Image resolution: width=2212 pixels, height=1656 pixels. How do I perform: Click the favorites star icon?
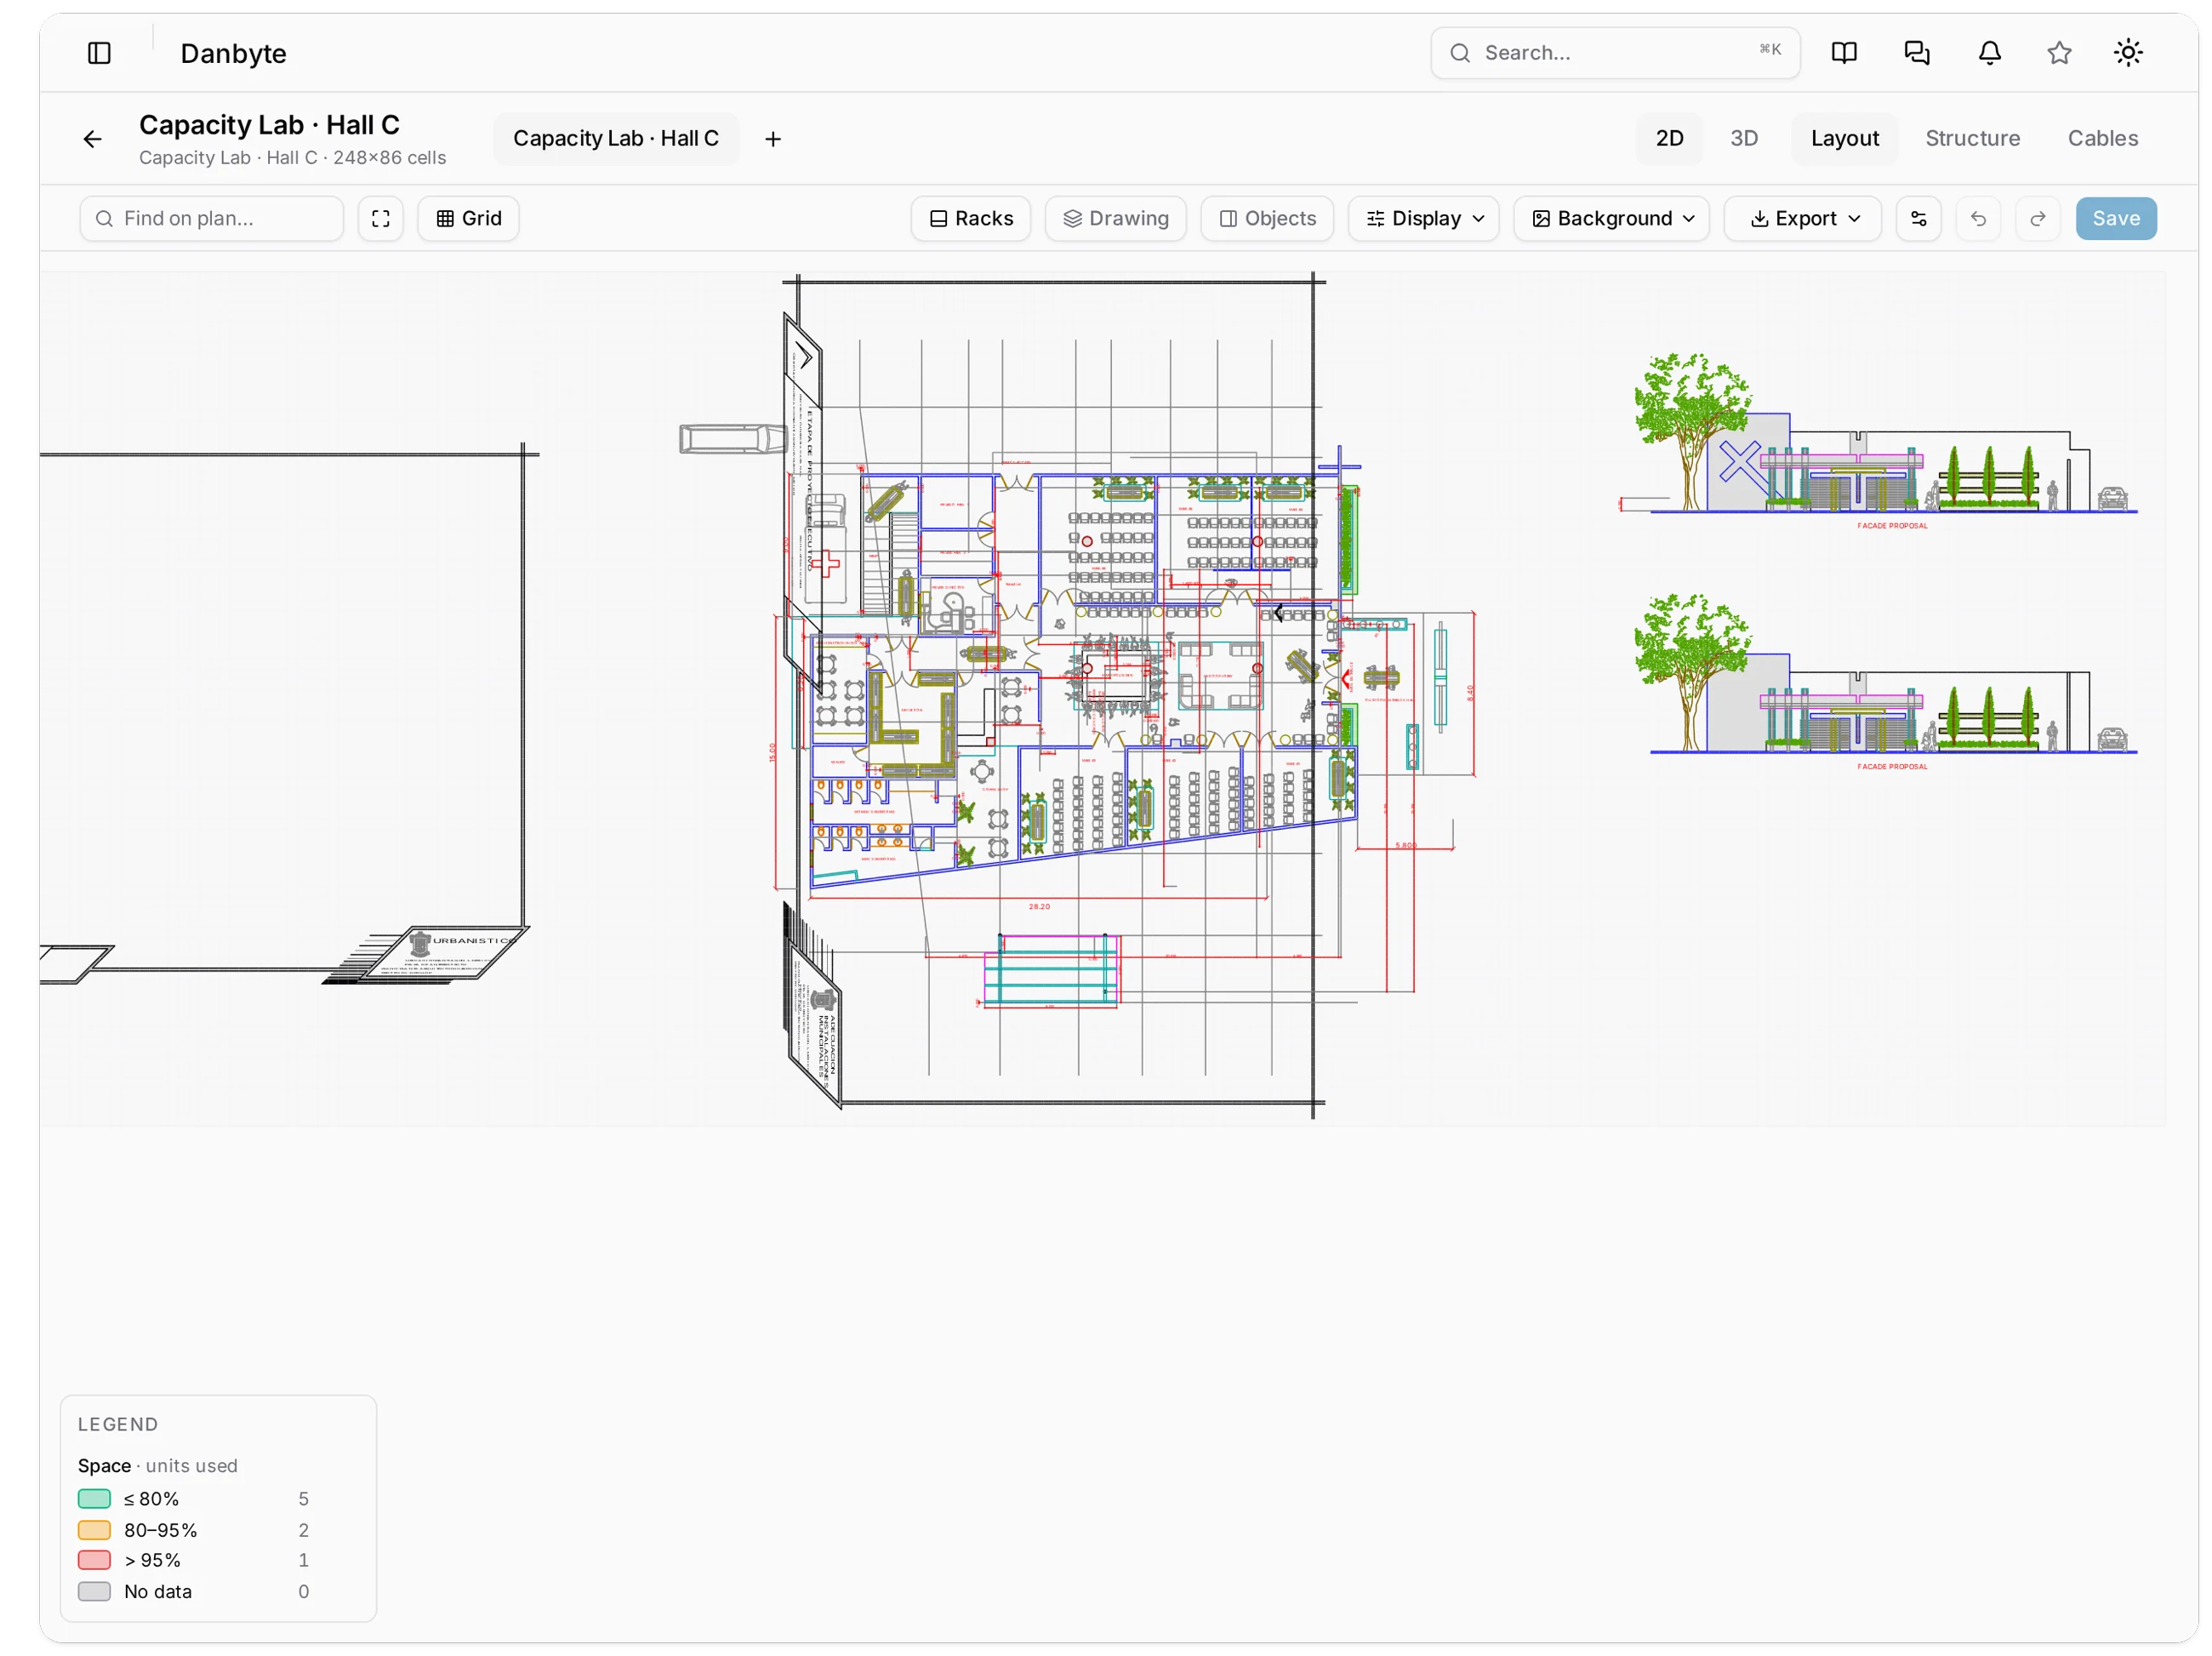[2058, 53]
